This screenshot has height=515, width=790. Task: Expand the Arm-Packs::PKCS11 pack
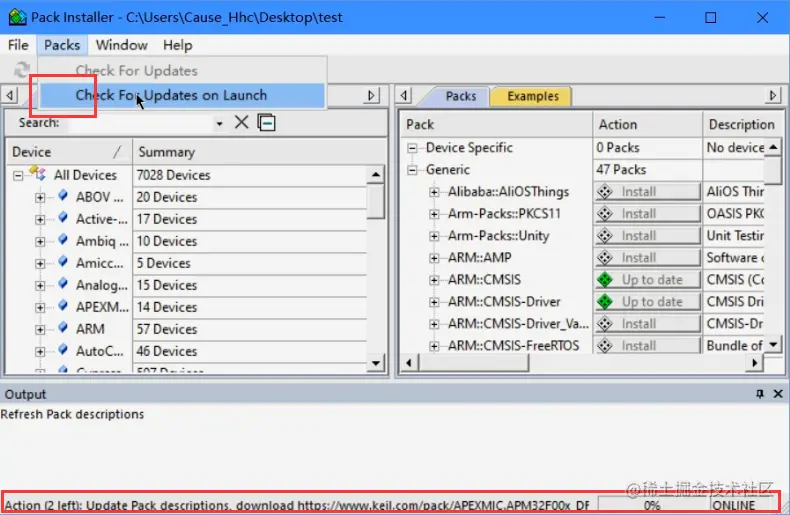[x=434, y=214]
